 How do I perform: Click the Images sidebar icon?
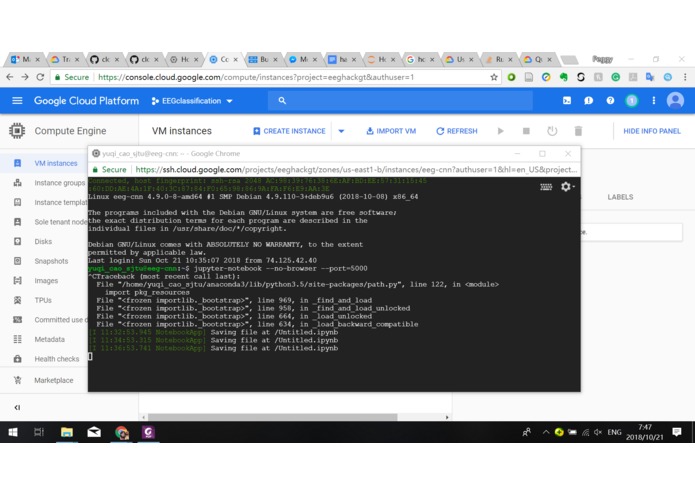click(17, 280)
